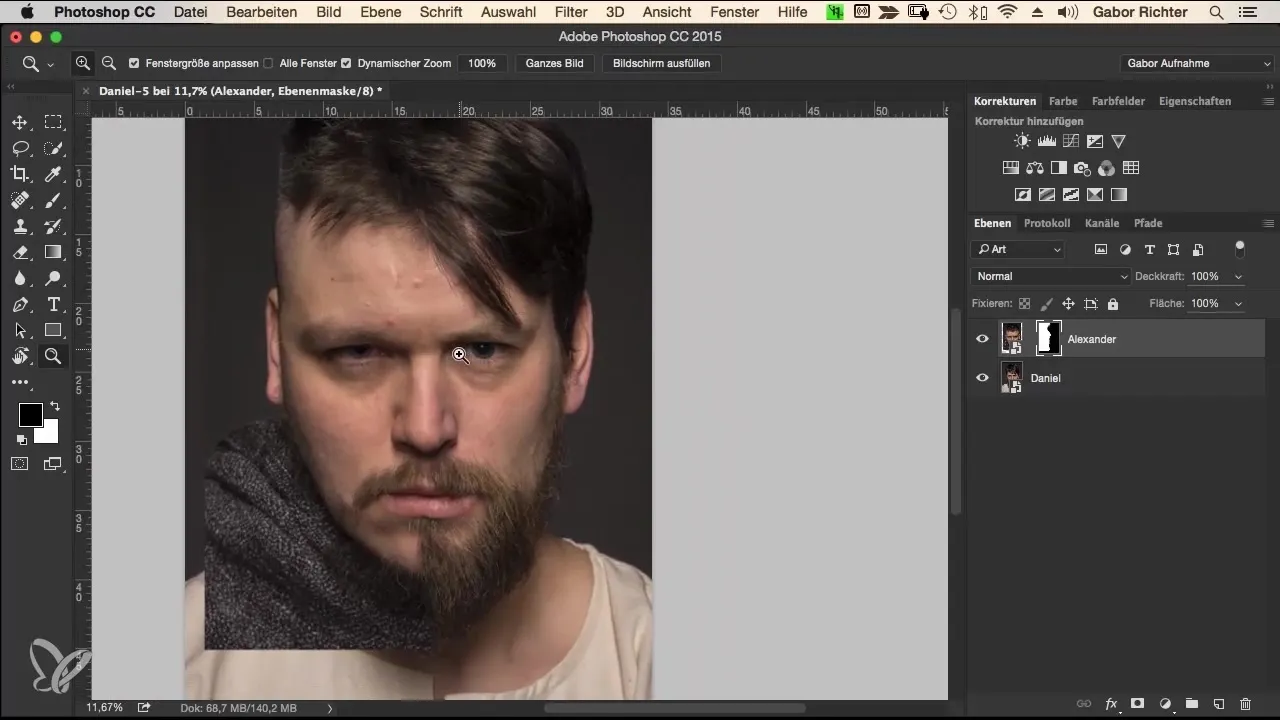Expand the status bar info arrow

330,708
